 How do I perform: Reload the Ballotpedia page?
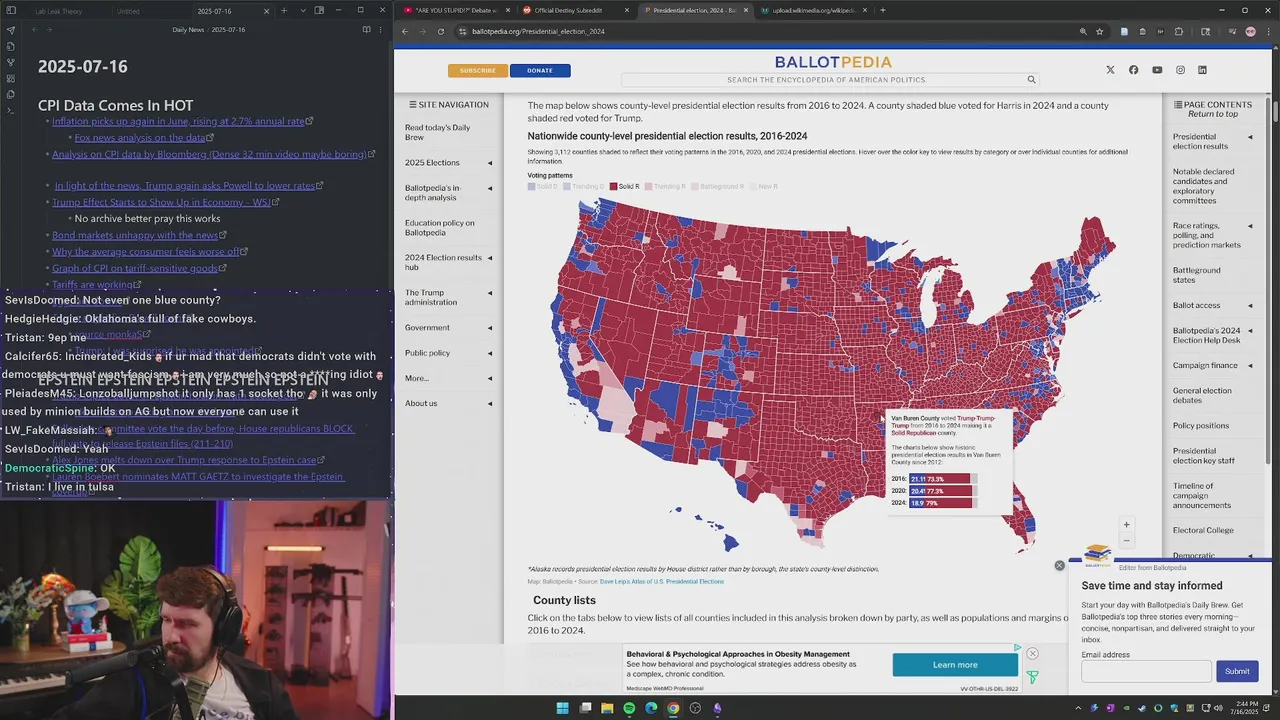[x=440, y=31]
